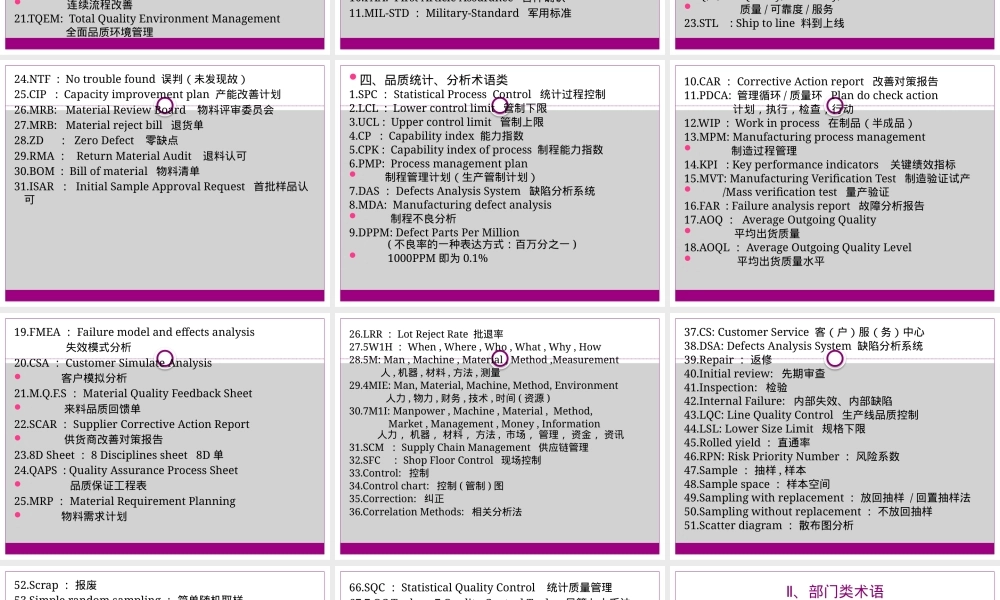Click '18.AOQL : Average Outgoing Quality Level'
This screenshot has height=600, width=1000.
tap(798, 247)
